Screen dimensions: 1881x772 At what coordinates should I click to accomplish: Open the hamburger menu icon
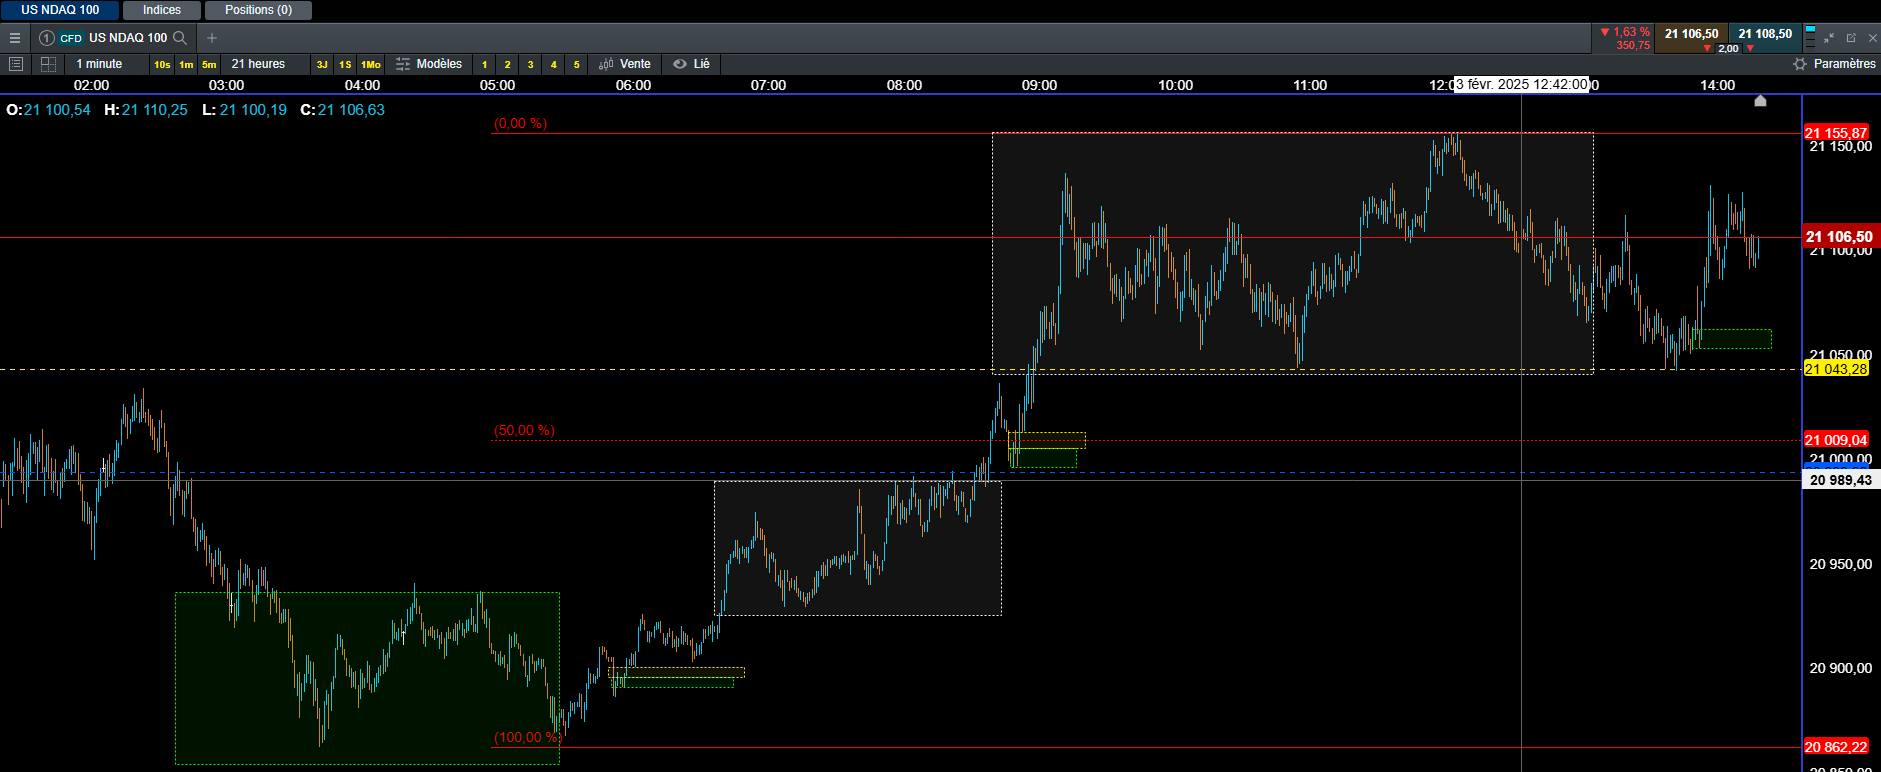click(x=15, y=38)
